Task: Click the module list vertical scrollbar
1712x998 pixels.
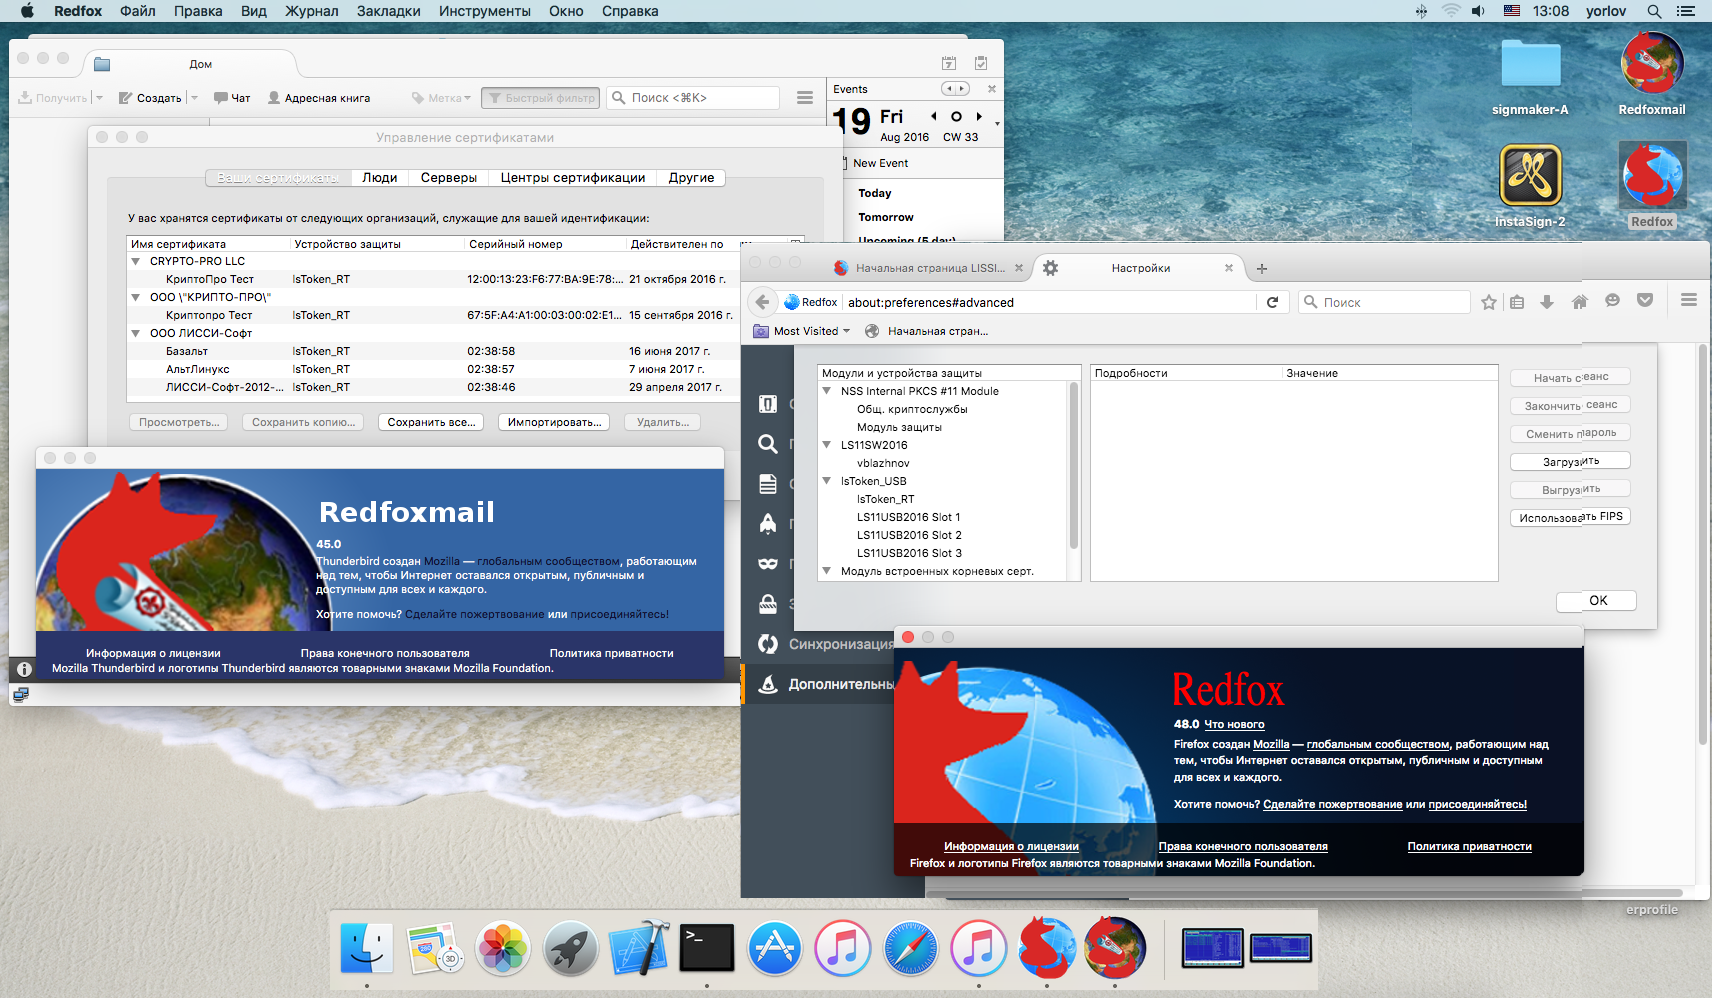Action: click(1074, 470)
